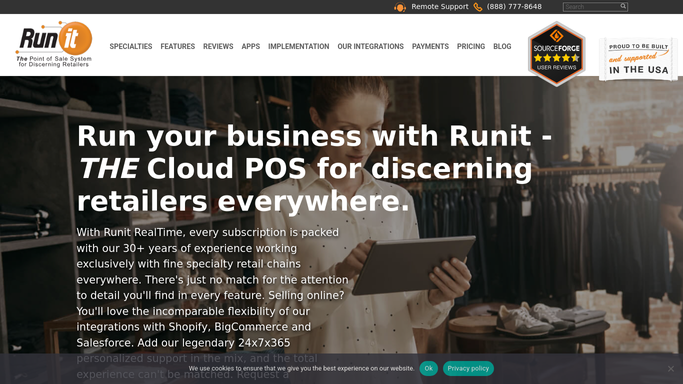The width and height of the screenshot is (683, 384).
Task: Click the paragraph starting 'With Runit RealTime'
Action: (x=213, y=303)
